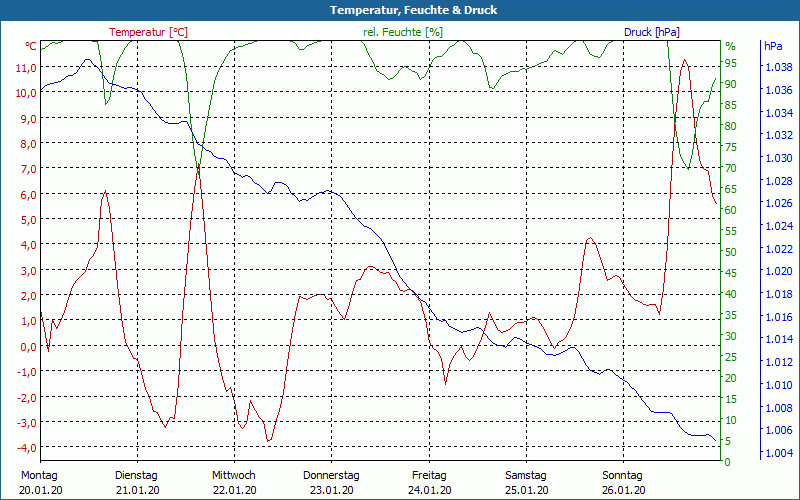This screenshot has height=500, width=800.
Task: Select the blue Druck [hPa] legend label
Action: coord(651,32)
